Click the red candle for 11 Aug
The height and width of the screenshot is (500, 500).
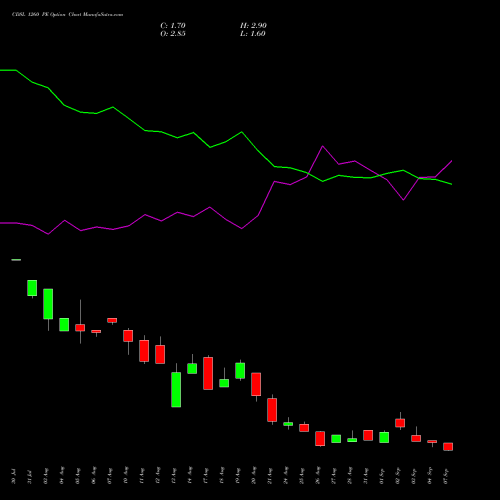pos(144,351)
